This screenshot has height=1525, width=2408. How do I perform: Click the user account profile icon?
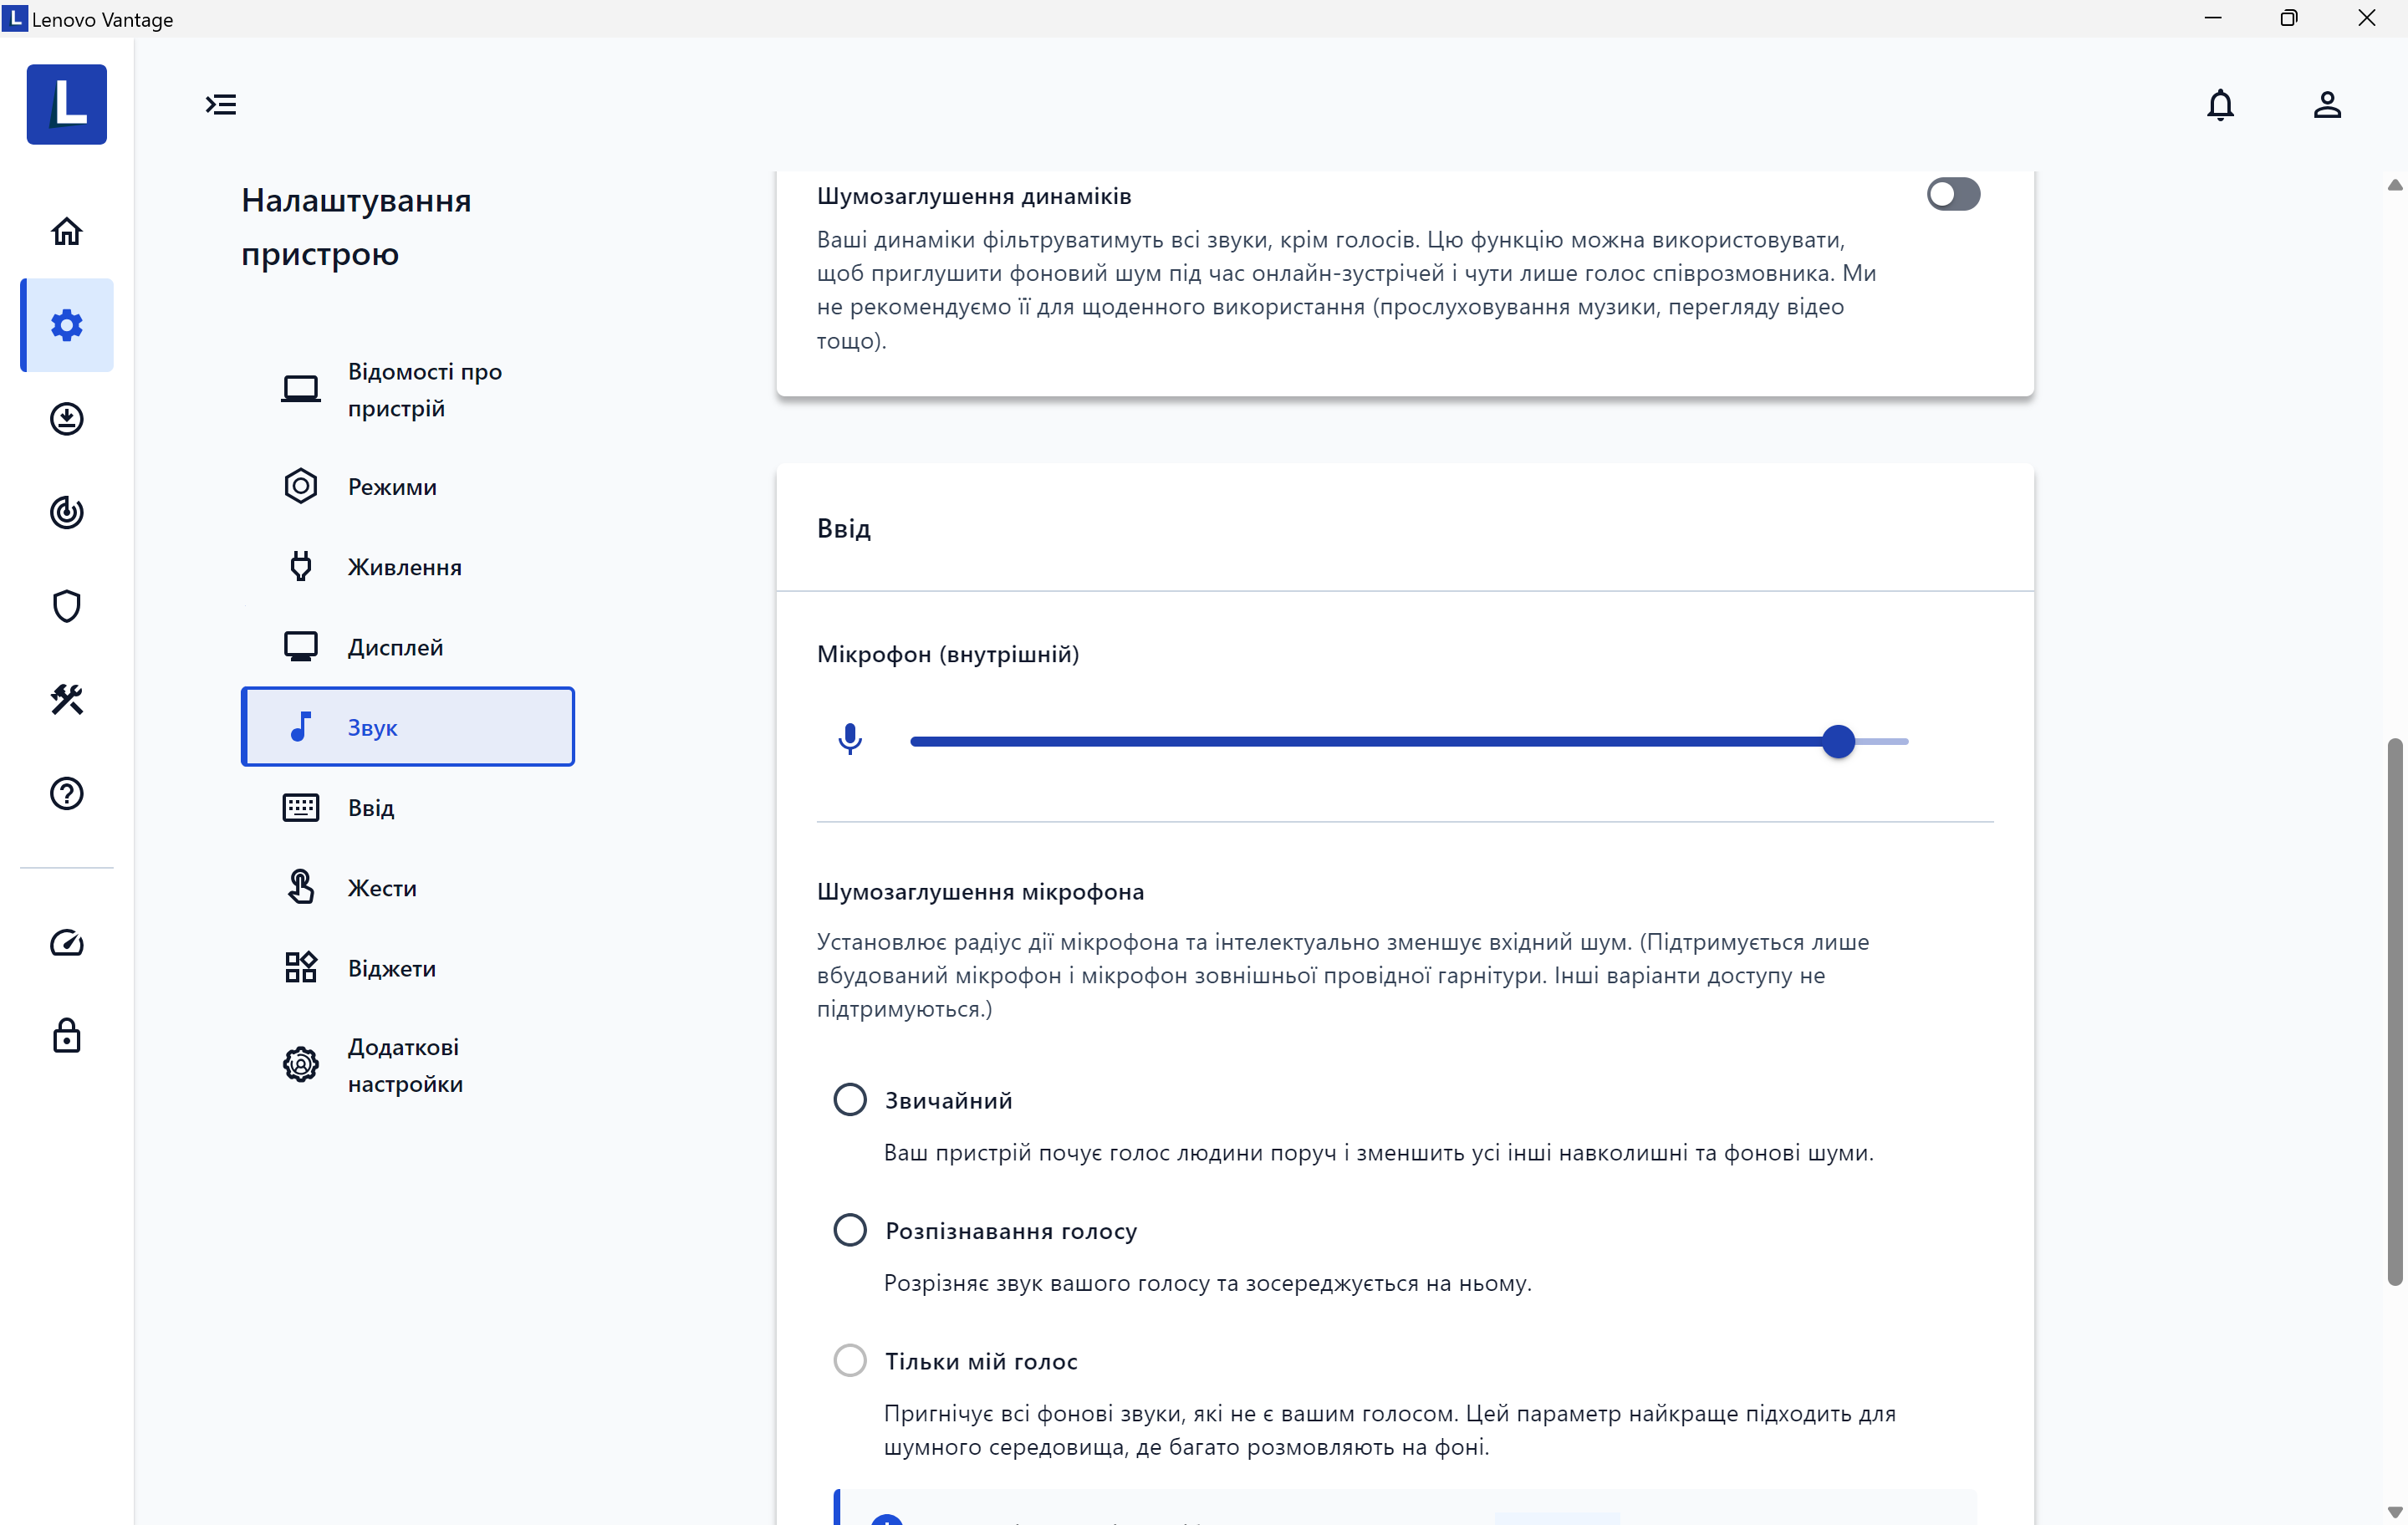pos(2327,105)
